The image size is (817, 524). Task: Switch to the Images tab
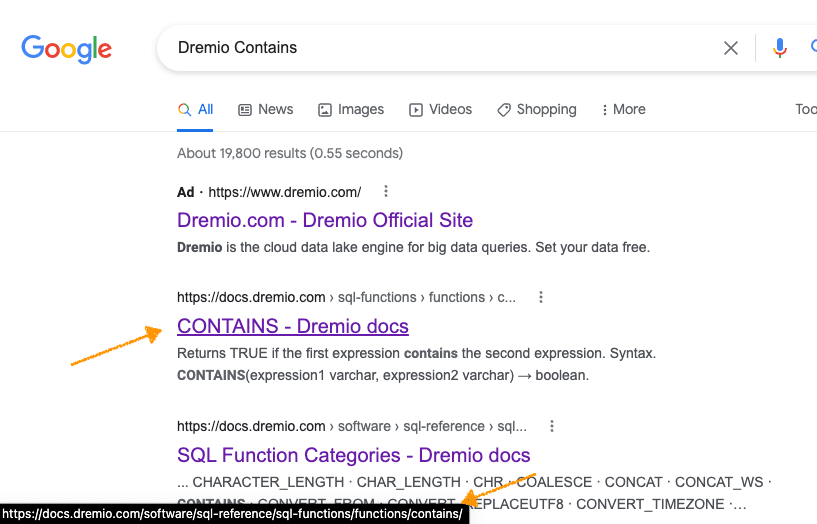[351, 109]
